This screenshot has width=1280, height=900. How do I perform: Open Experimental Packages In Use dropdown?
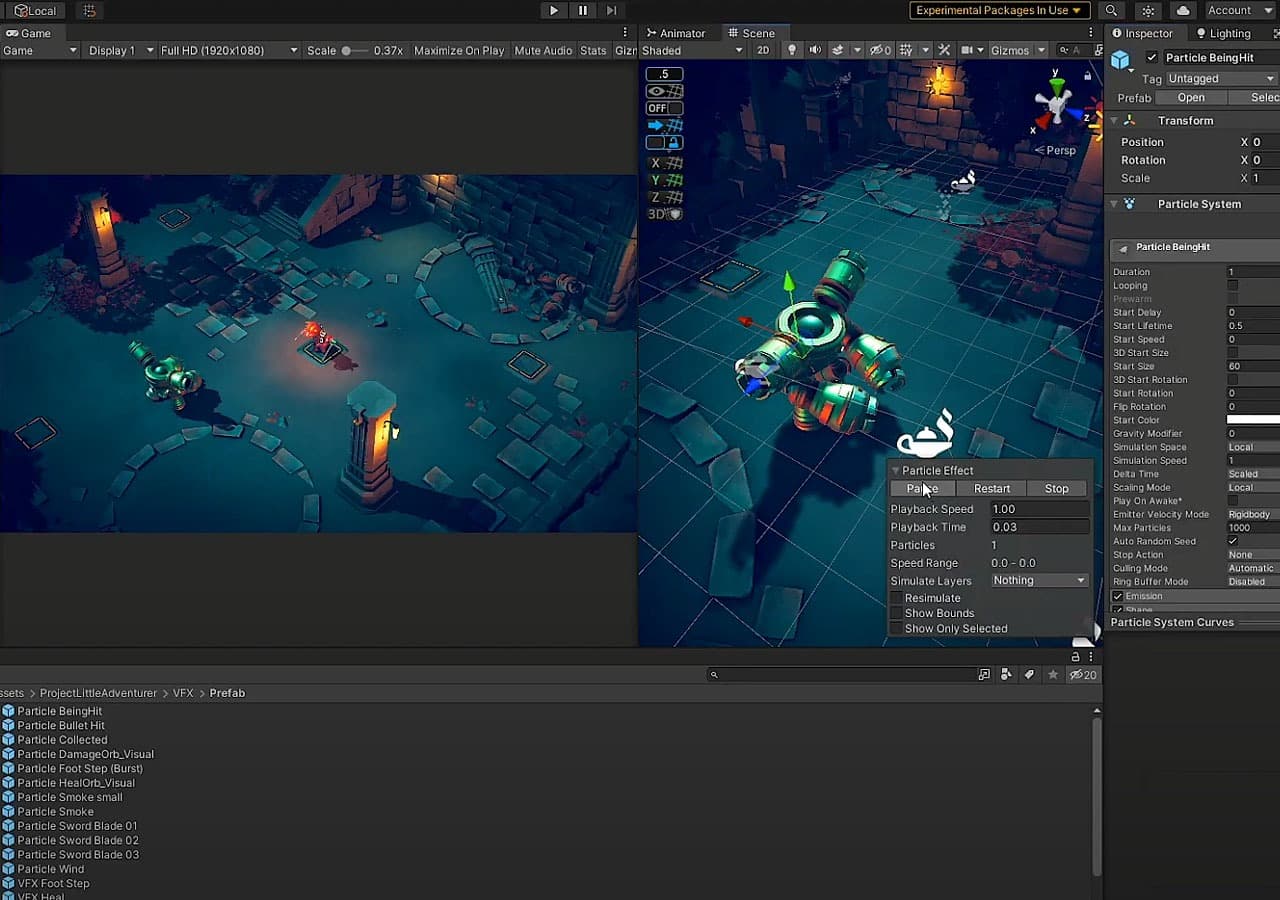click(x=998, y=10)
